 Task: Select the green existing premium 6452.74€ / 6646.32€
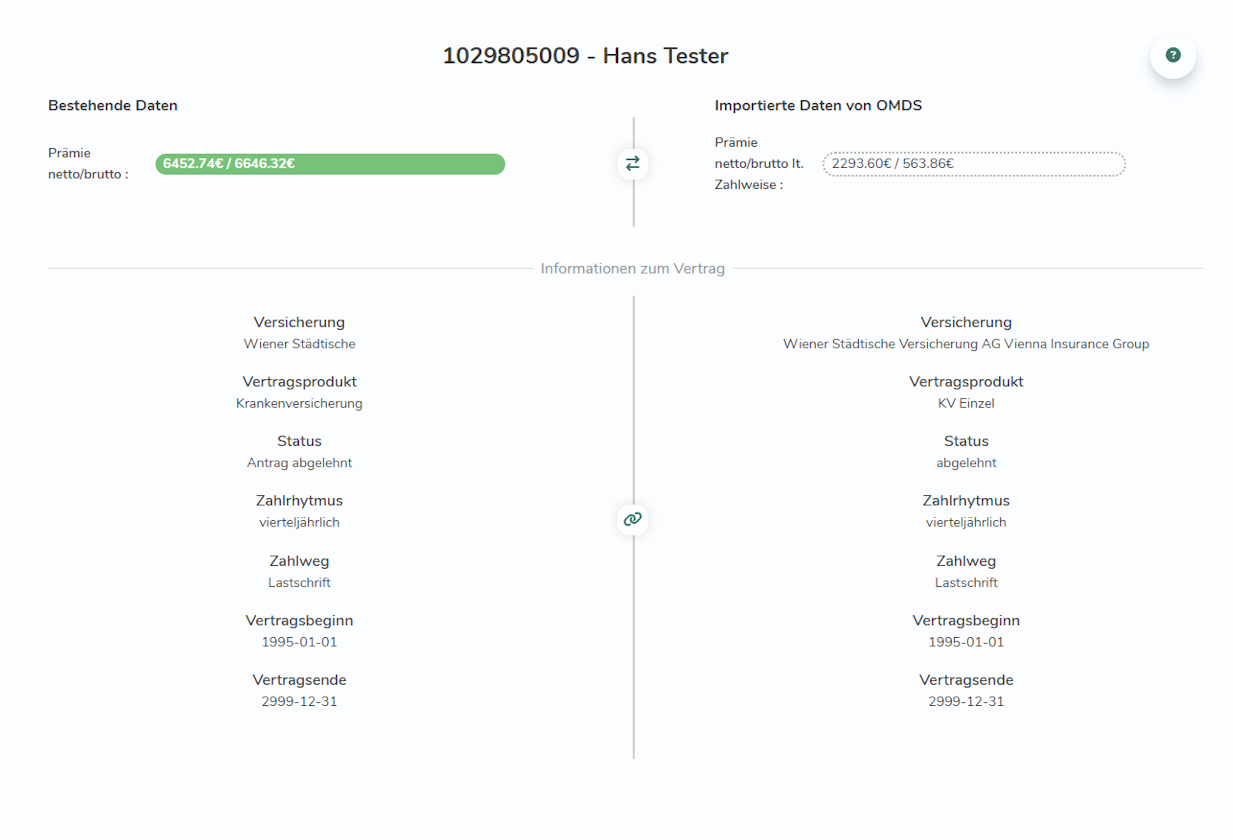point(330,164)
